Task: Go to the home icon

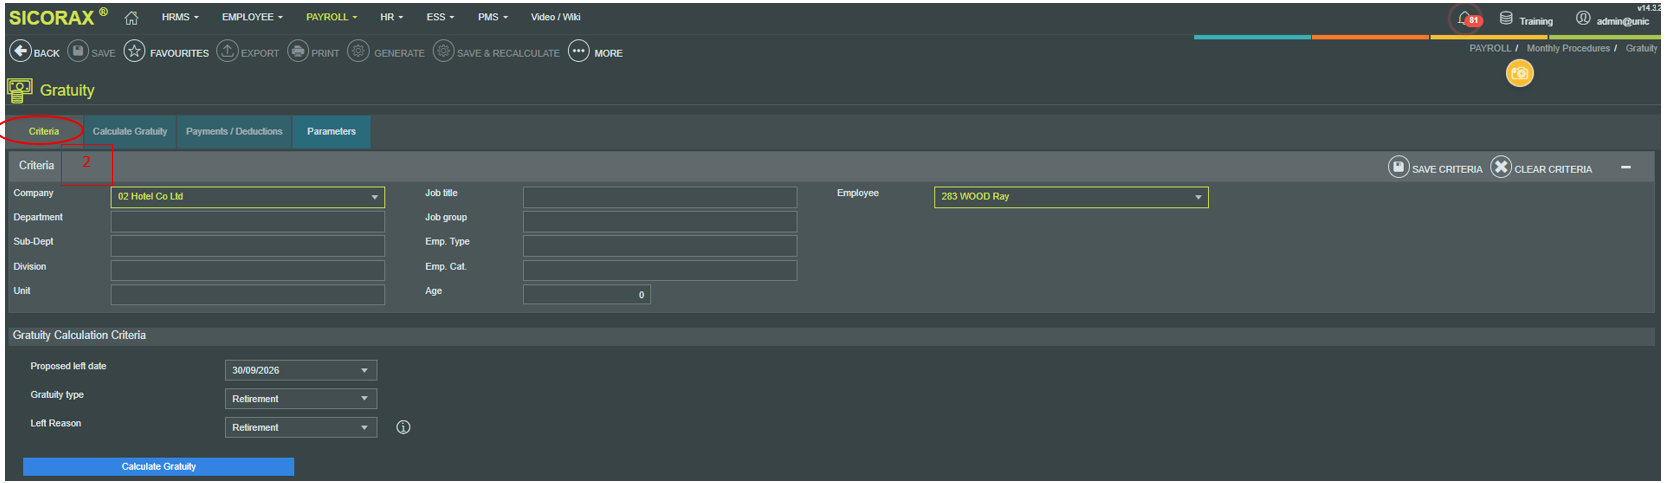Action: 131,18
